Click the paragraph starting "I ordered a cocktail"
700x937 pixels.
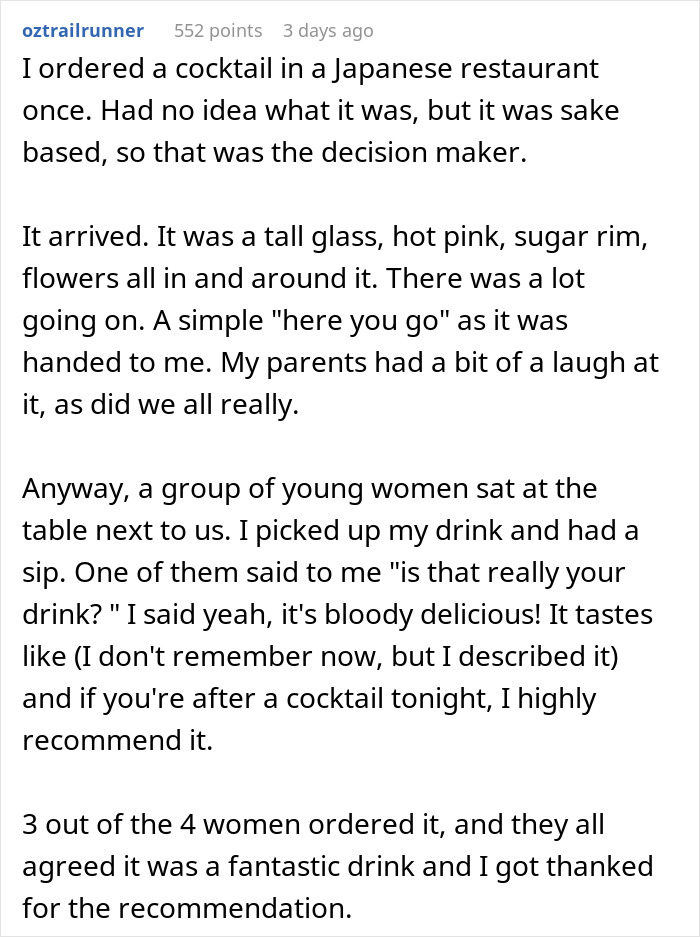click(x=320, y=109)
